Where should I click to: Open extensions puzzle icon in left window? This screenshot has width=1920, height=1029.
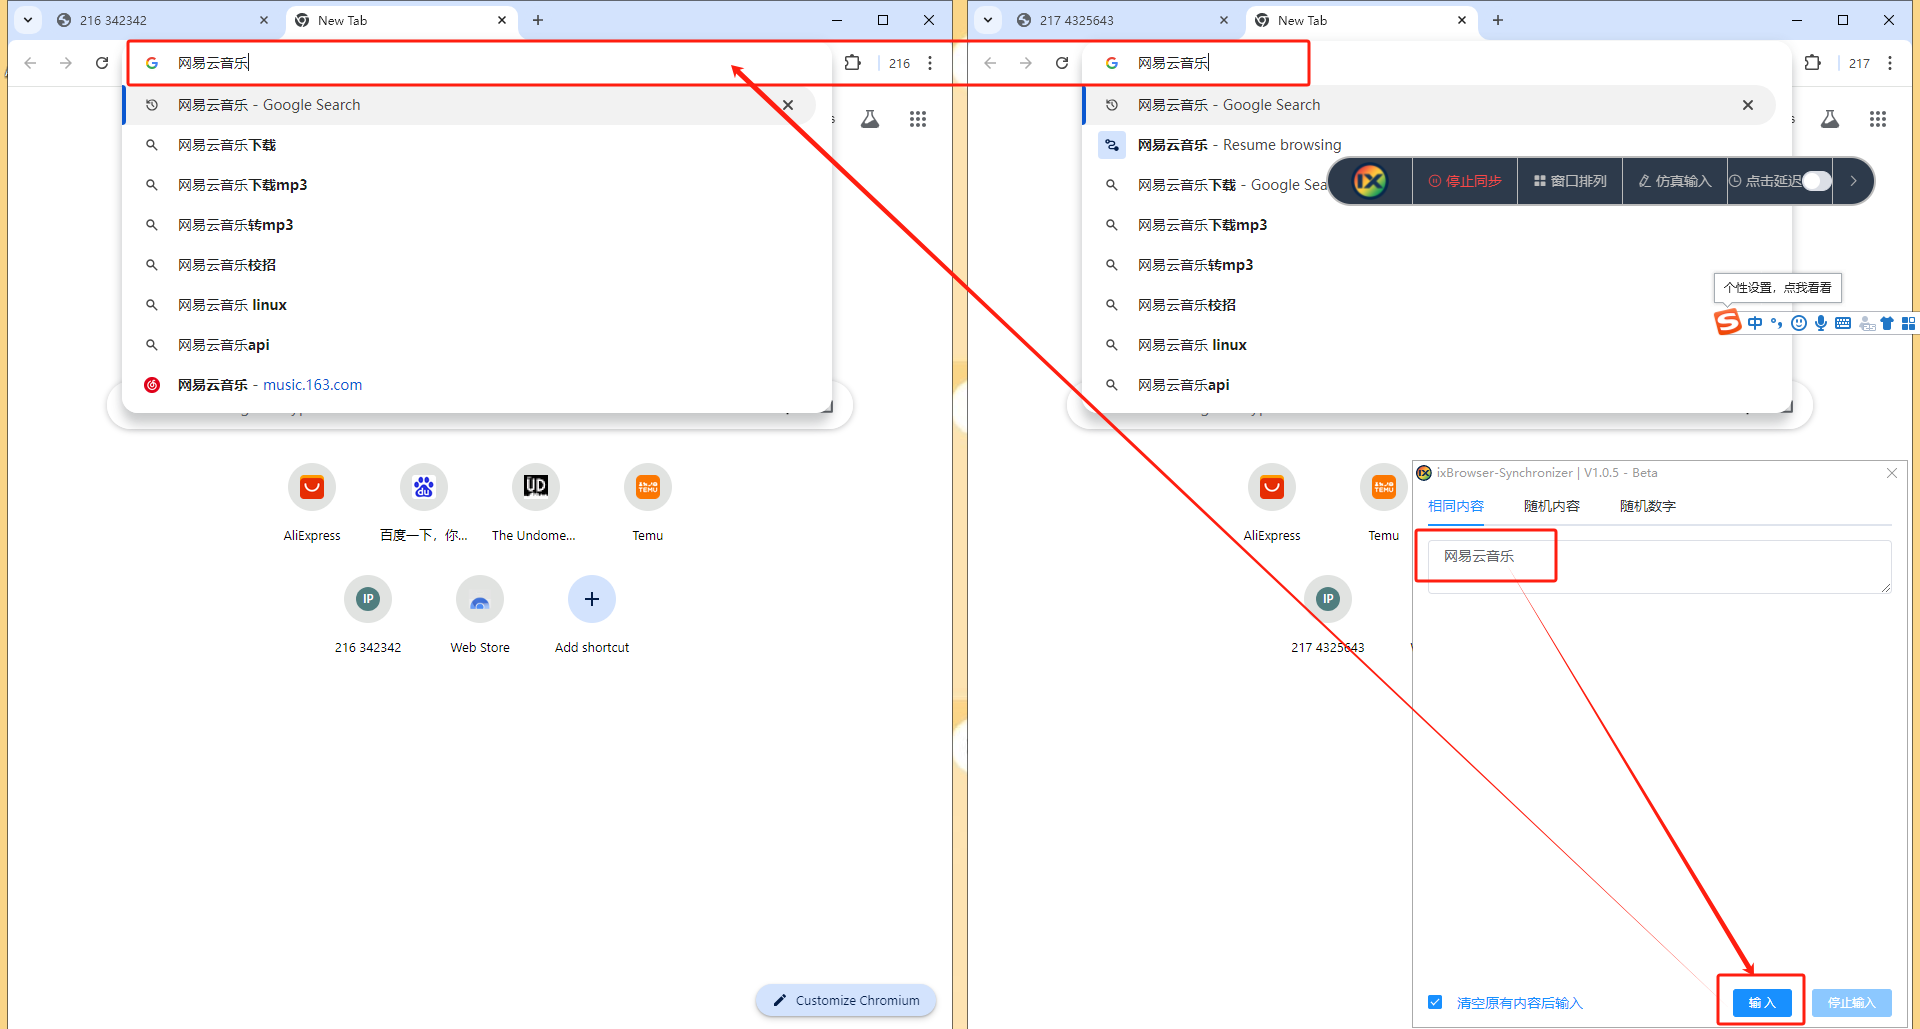pos(852,63)
